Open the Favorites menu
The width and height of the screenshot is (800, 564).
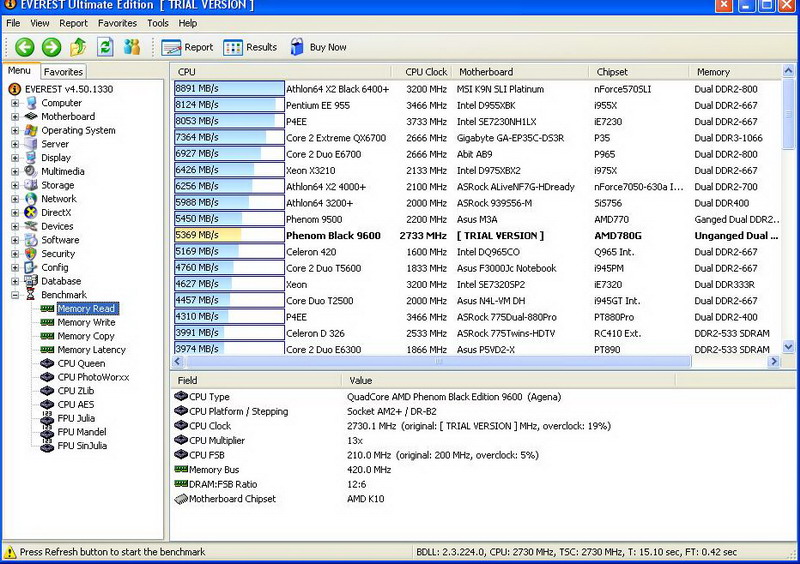coord(117,23)
